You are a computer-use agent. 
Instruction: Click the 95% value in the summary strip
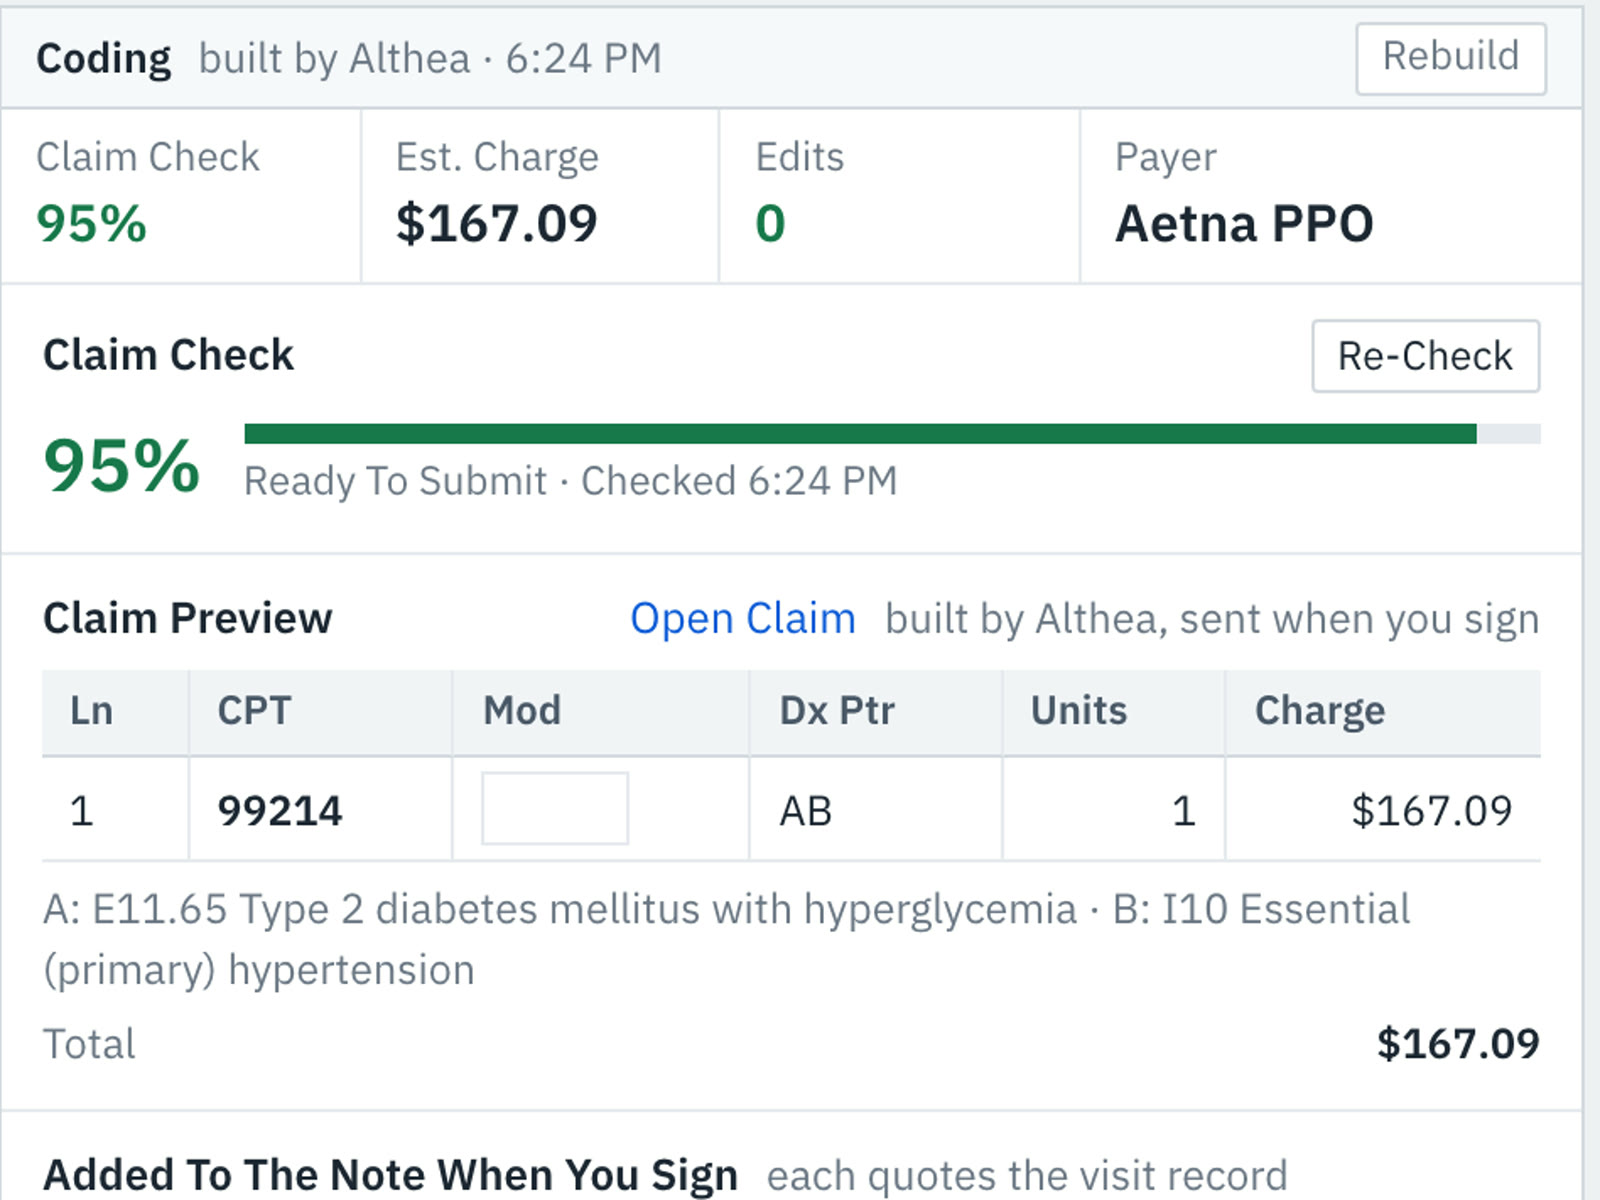pos(91,223)
